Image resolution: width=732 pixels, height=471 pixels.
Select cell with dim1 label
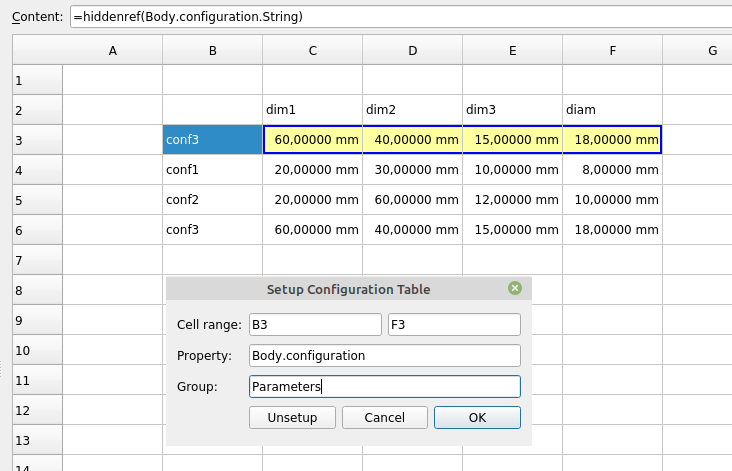tap(312, 110)
